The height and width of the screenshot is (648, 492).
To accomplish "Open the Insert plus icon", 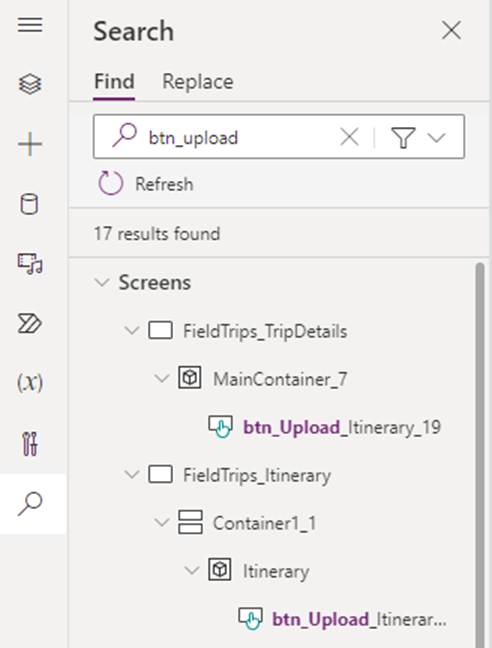I will click(x=30, y=144).
